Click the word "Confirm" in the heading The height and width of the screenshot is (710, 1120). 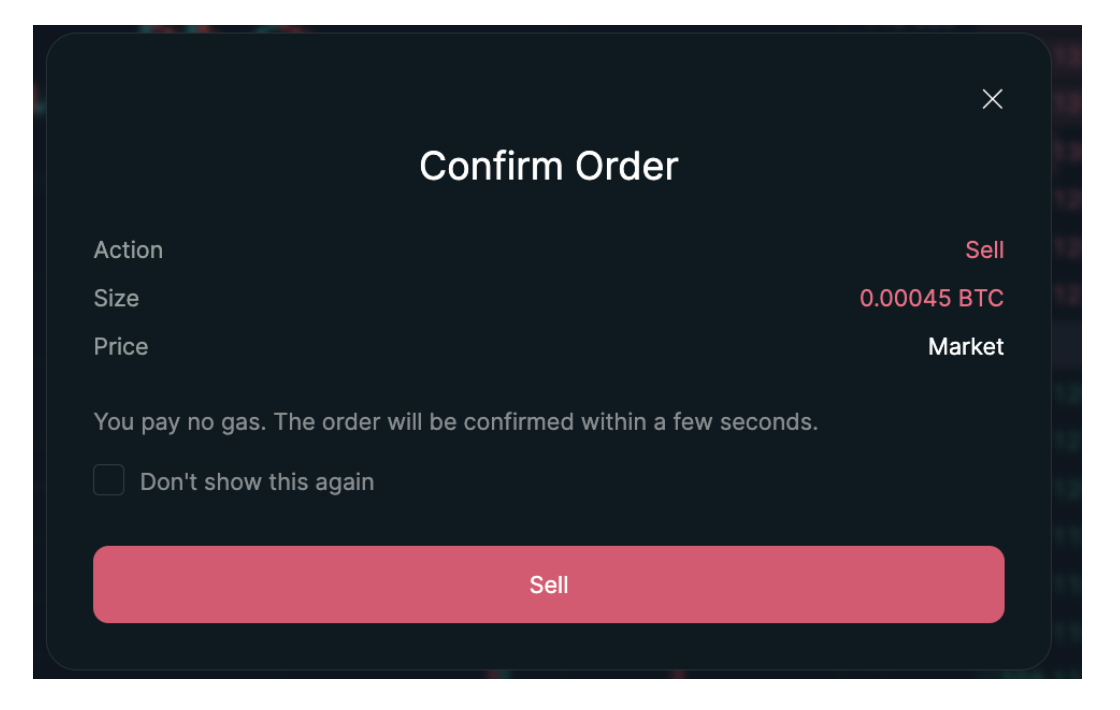pos(484,166)
